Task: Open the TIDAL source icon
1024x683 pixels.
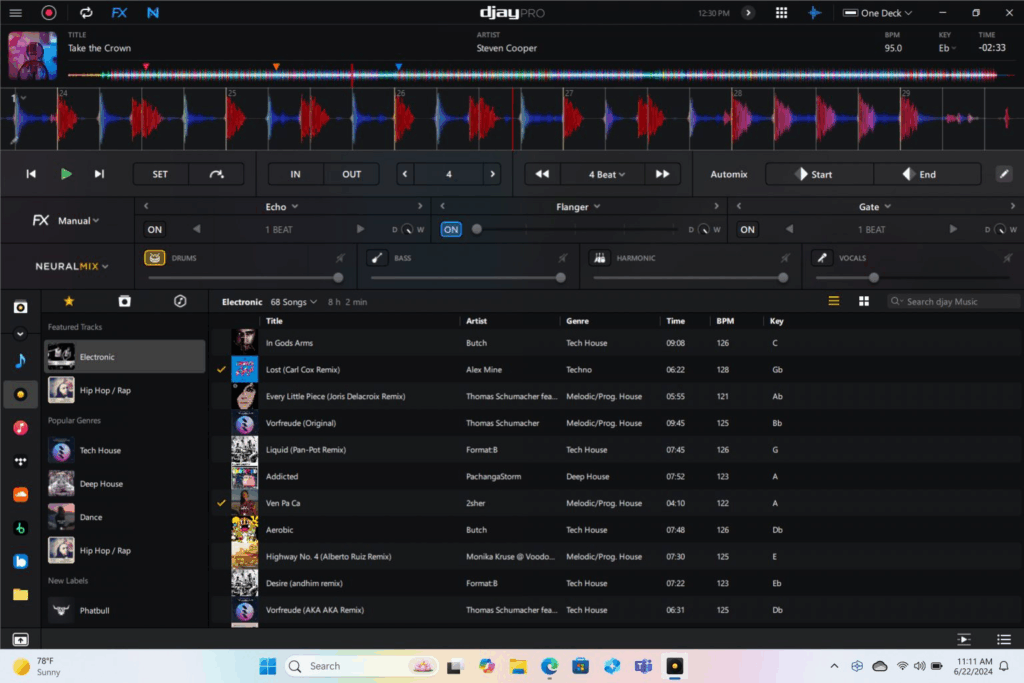Action: click(x=20, y=461)
